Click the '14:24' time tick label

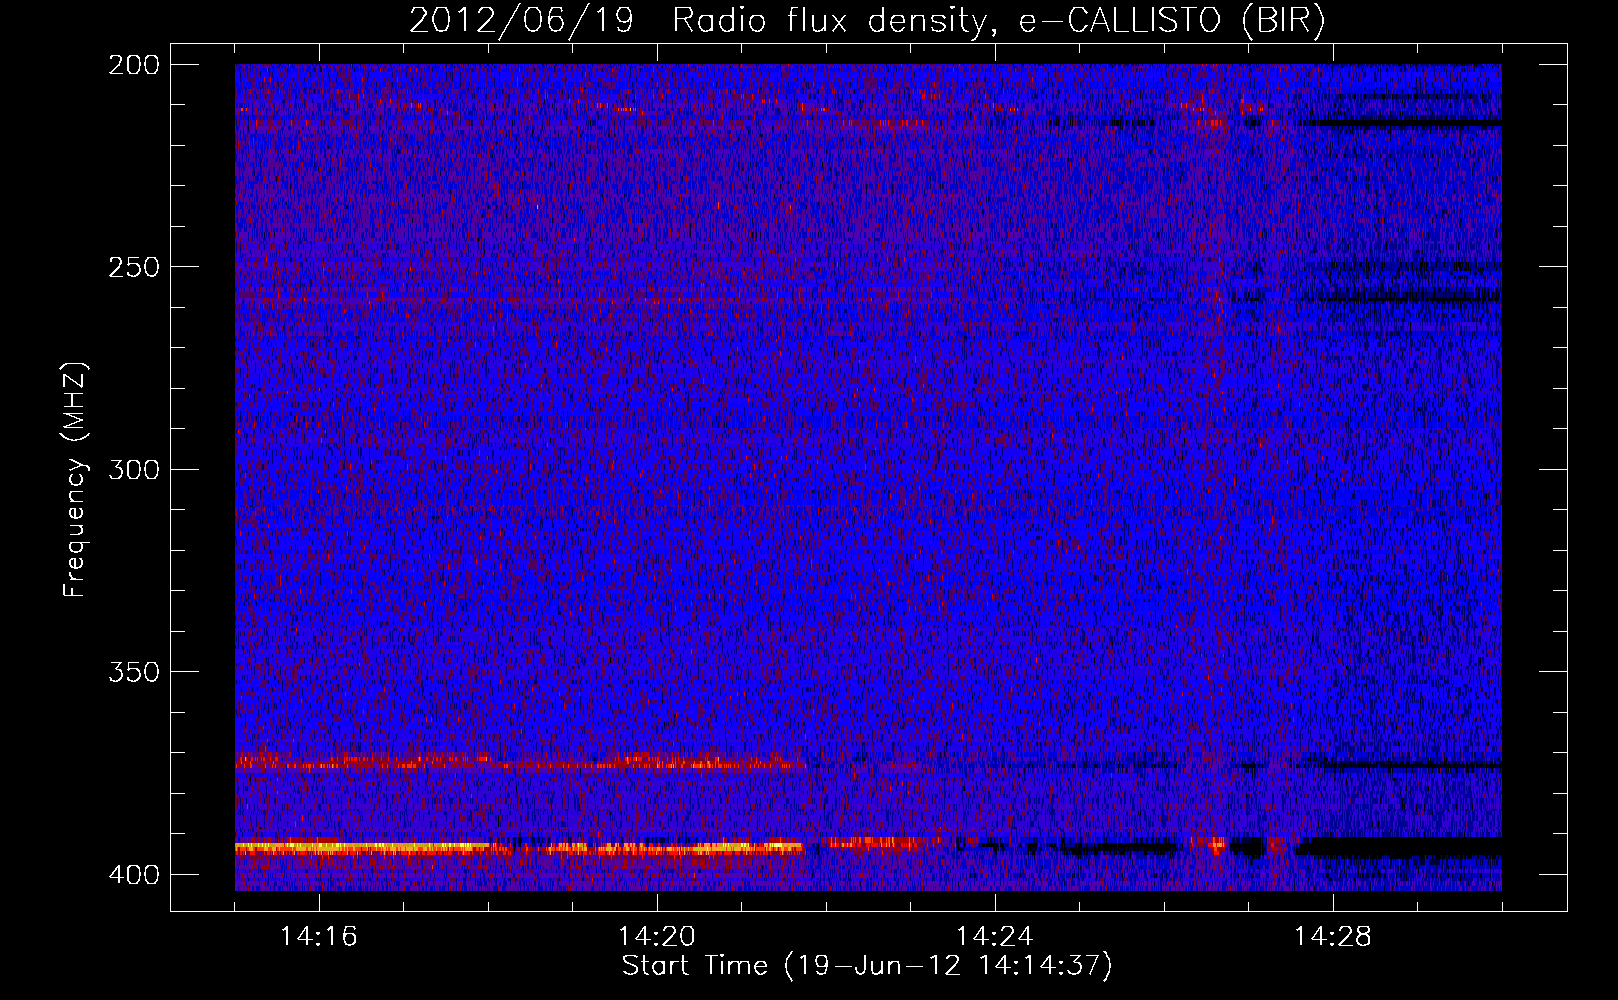[994, 937]
